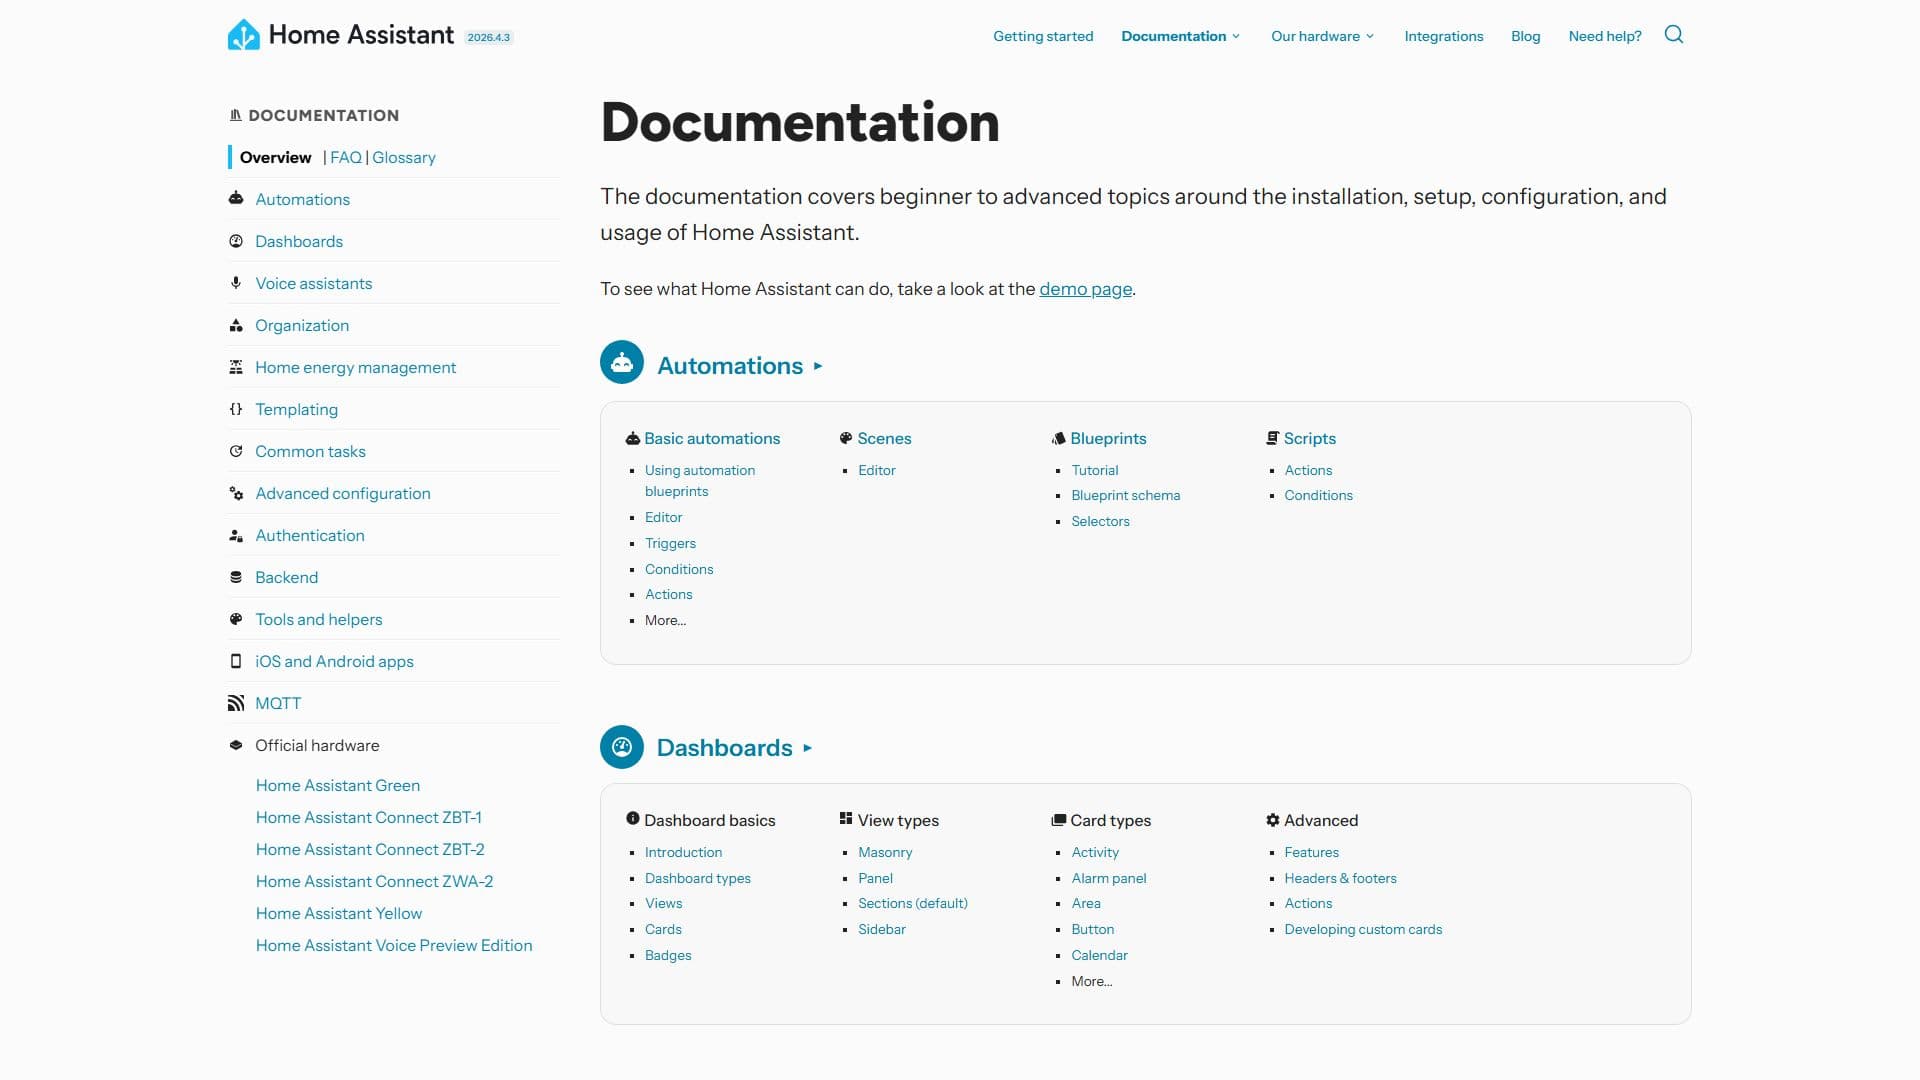
Task: Click the large Automations circle icon
Action: (622, 362)
